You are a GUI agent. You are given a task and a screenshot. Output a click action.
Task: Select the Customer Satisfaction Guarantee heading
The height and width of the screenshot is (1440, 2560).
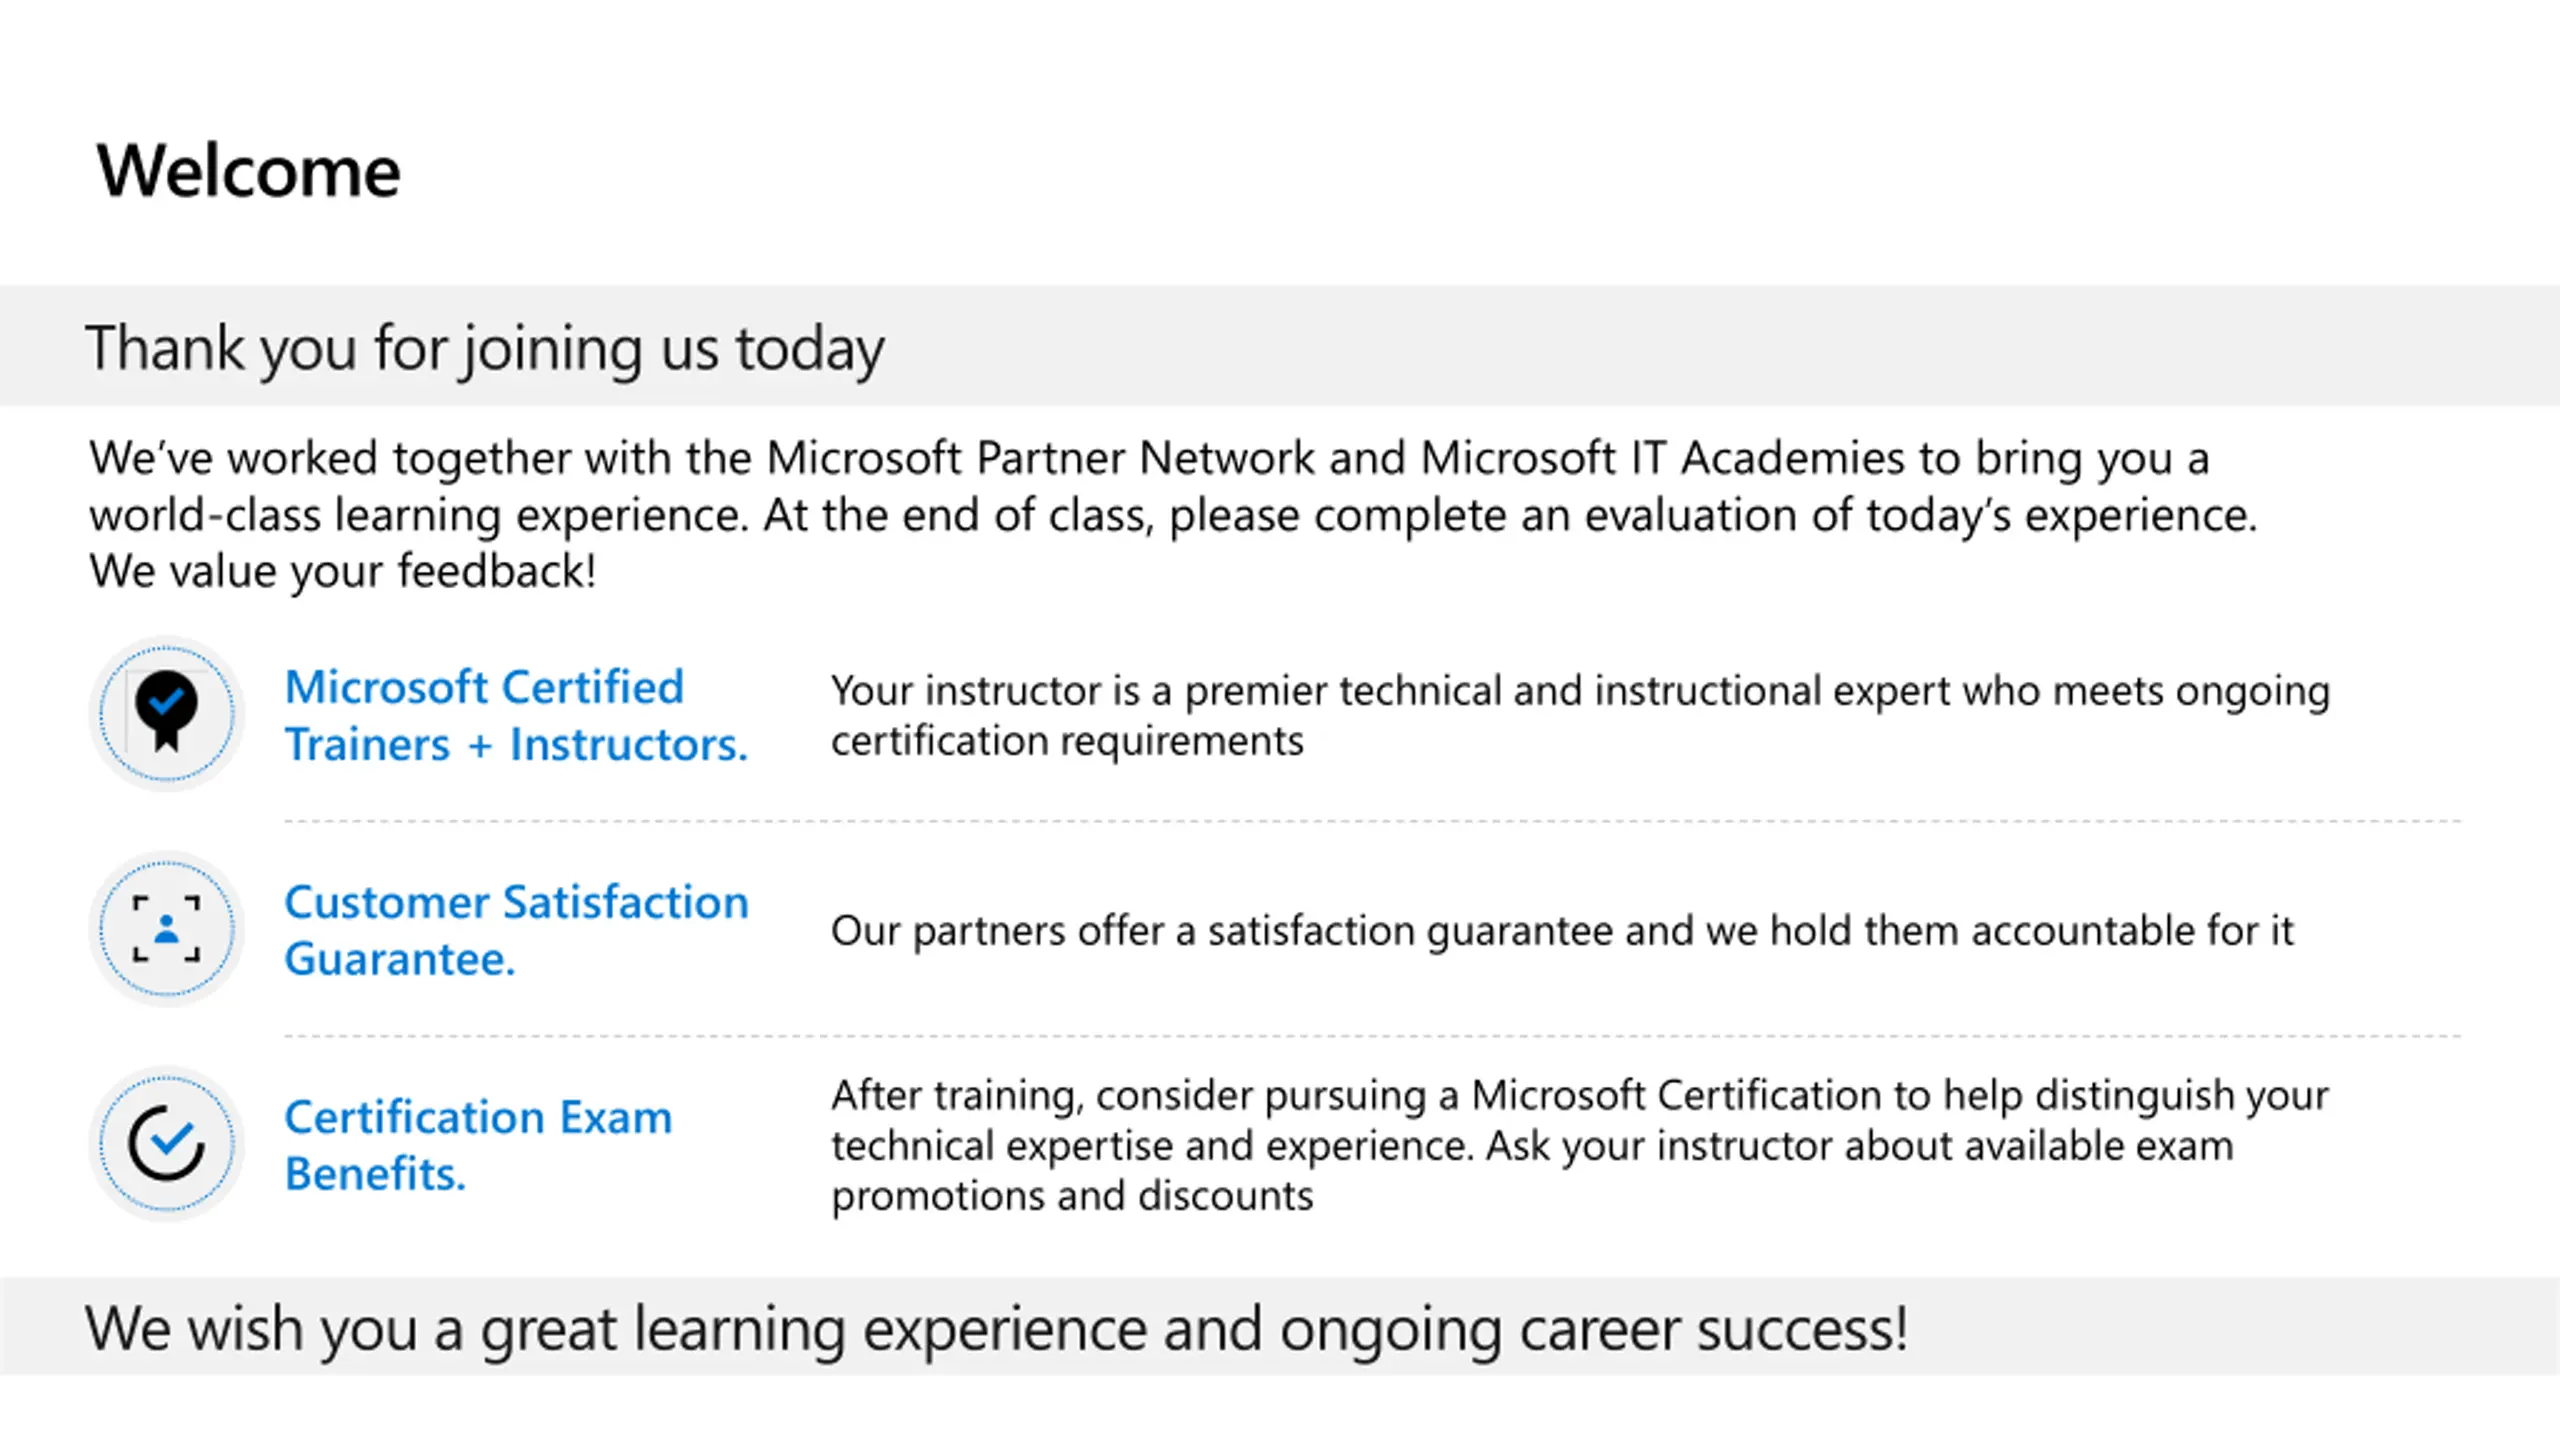coord(516,930)
